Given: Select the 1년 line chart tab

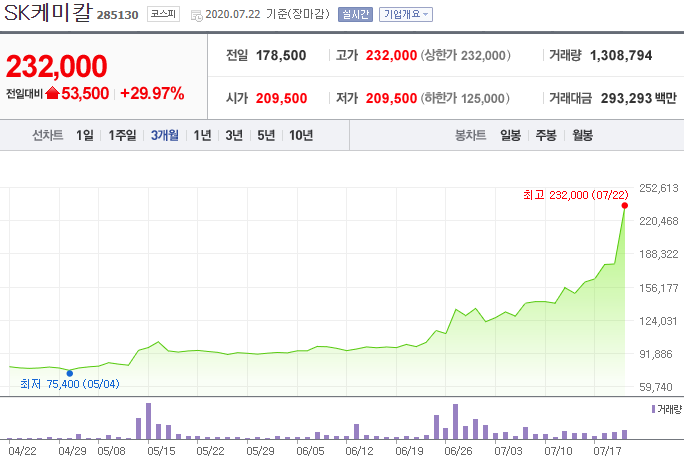Looking at the screenshot, I should (202, 135).
